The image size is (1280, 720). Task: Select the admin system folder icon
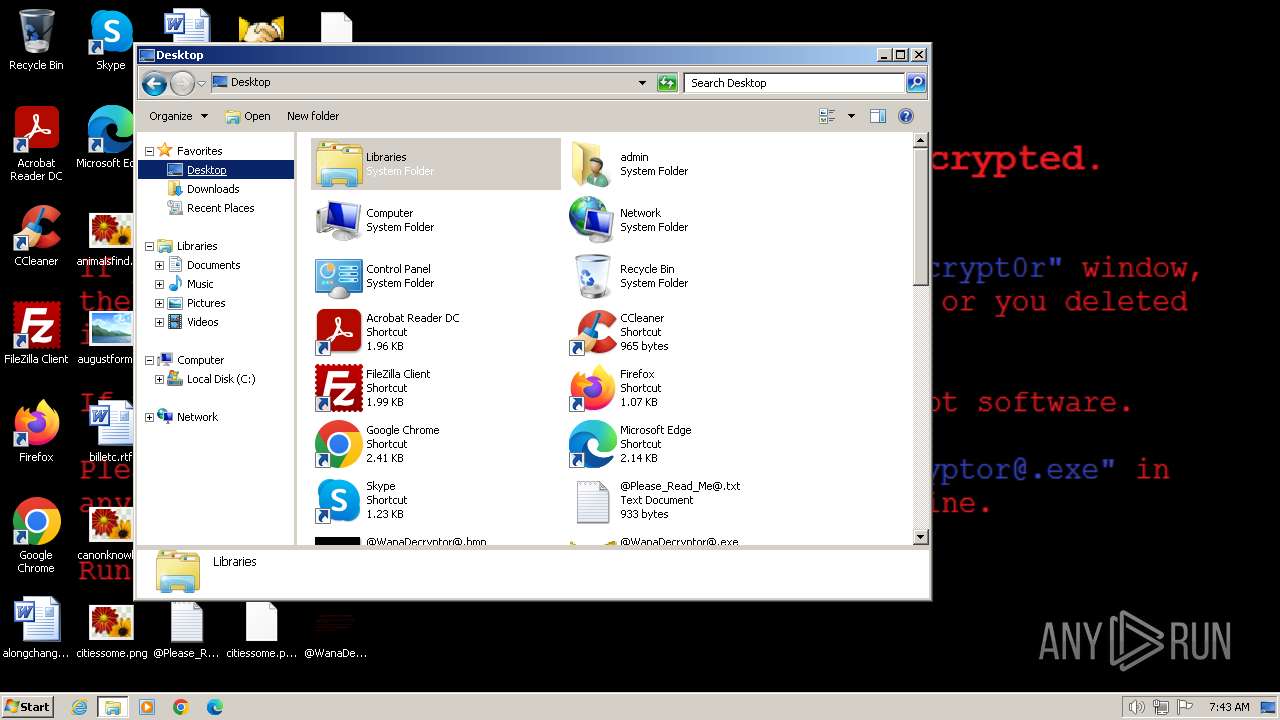592,164
